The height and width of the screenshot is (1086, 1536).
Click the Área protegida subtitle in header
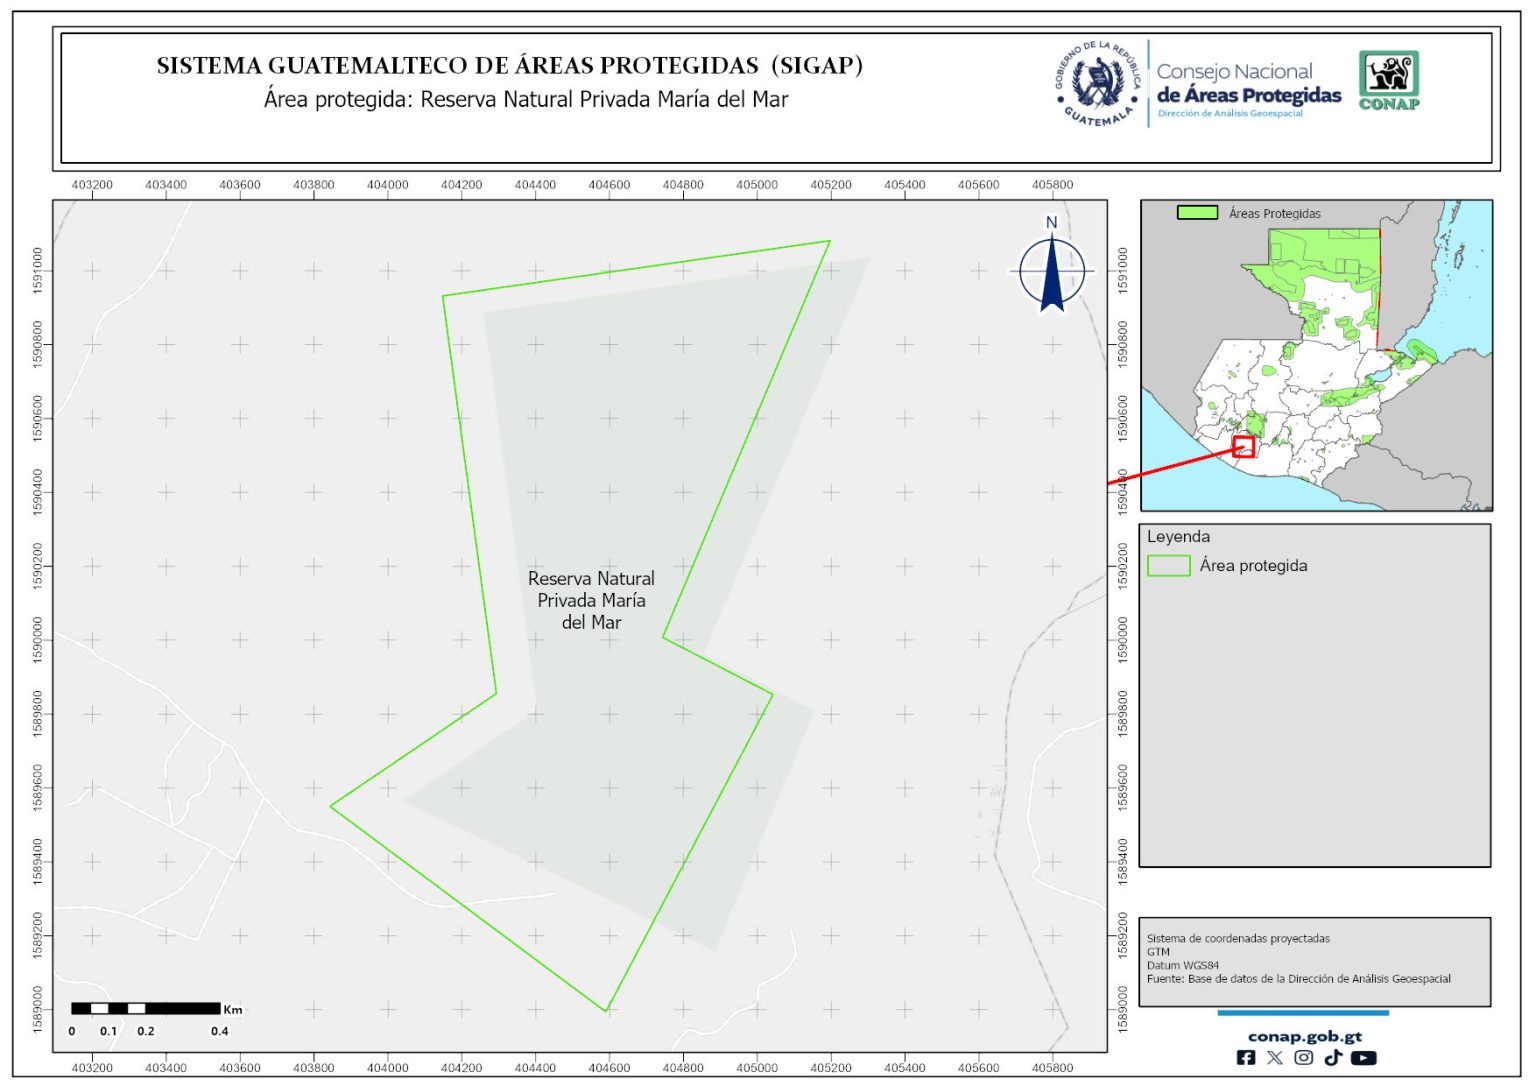coord(526,100)
